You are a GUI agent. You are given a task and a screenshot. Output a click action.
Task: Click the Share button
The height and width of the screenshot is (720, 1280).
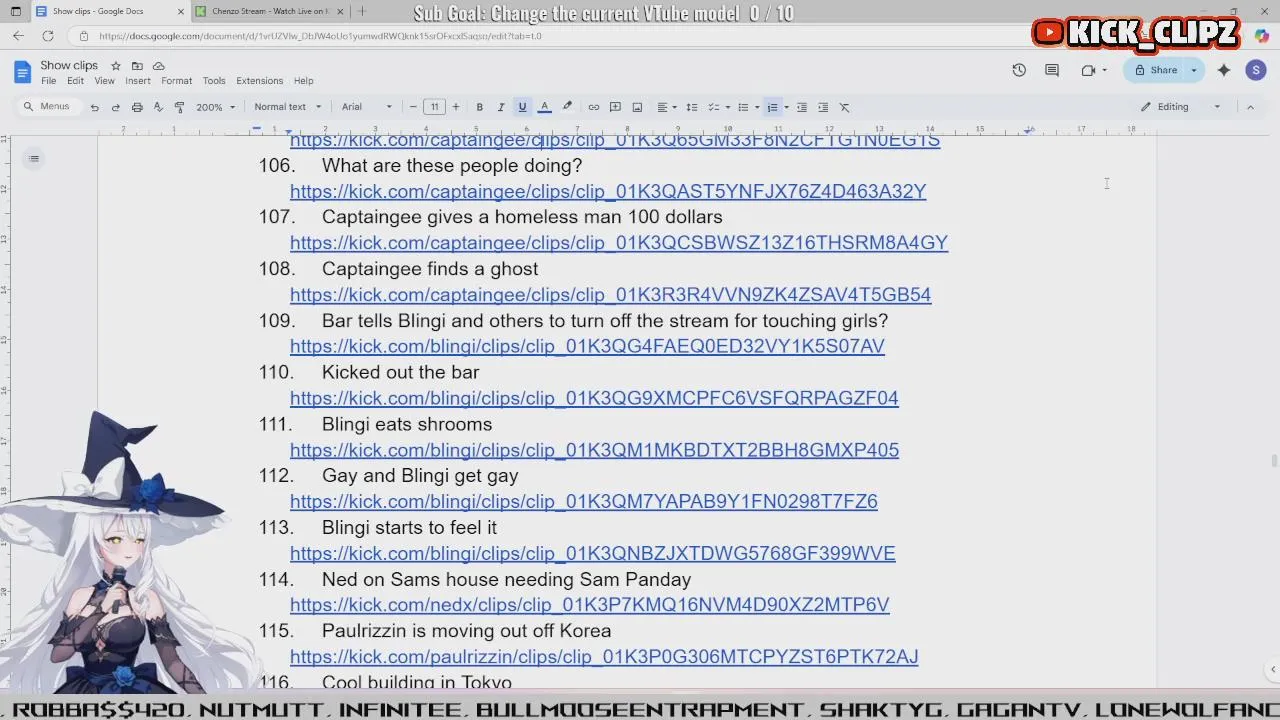(x=1155, y=70)
